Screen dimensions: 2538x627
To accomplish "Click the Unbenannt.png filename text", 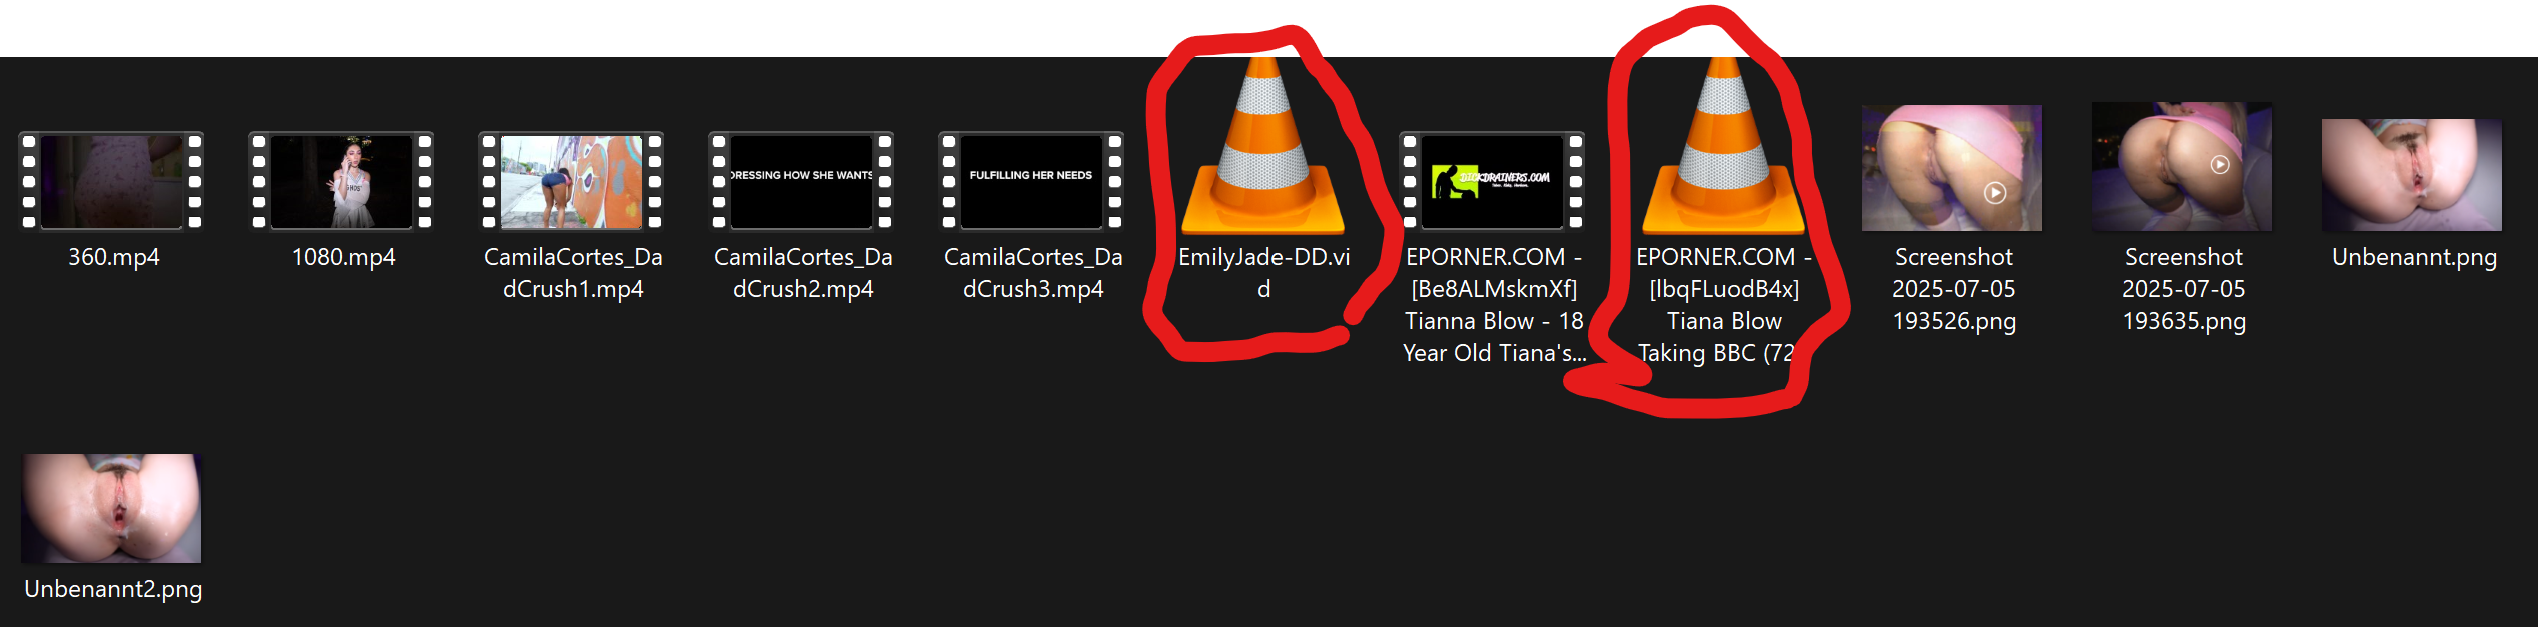I will click(x=2414, y=257).
